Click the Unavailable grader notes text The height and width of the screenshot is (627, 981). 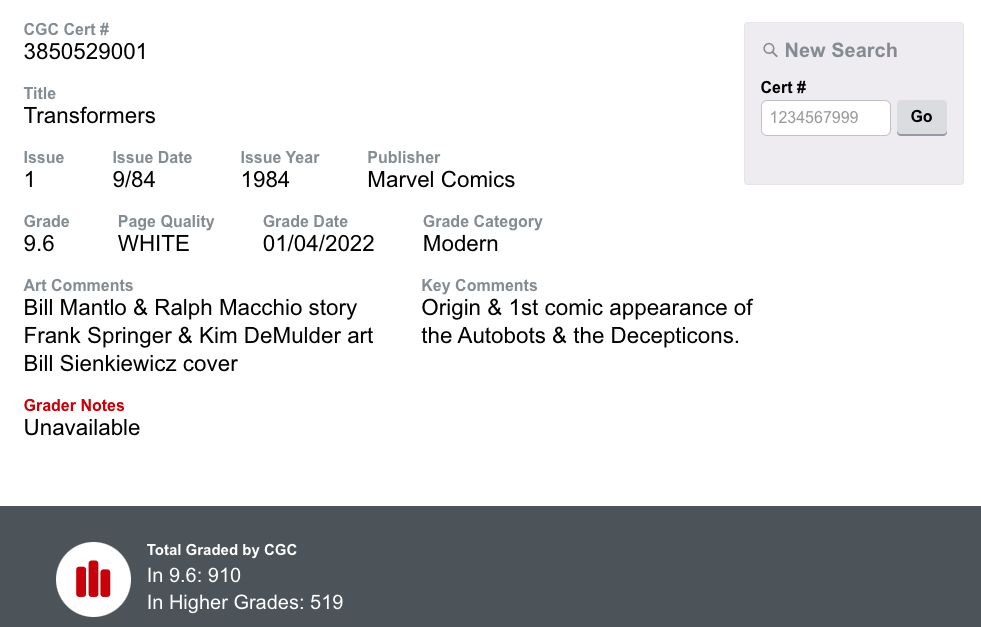click(x=82, y=428)
